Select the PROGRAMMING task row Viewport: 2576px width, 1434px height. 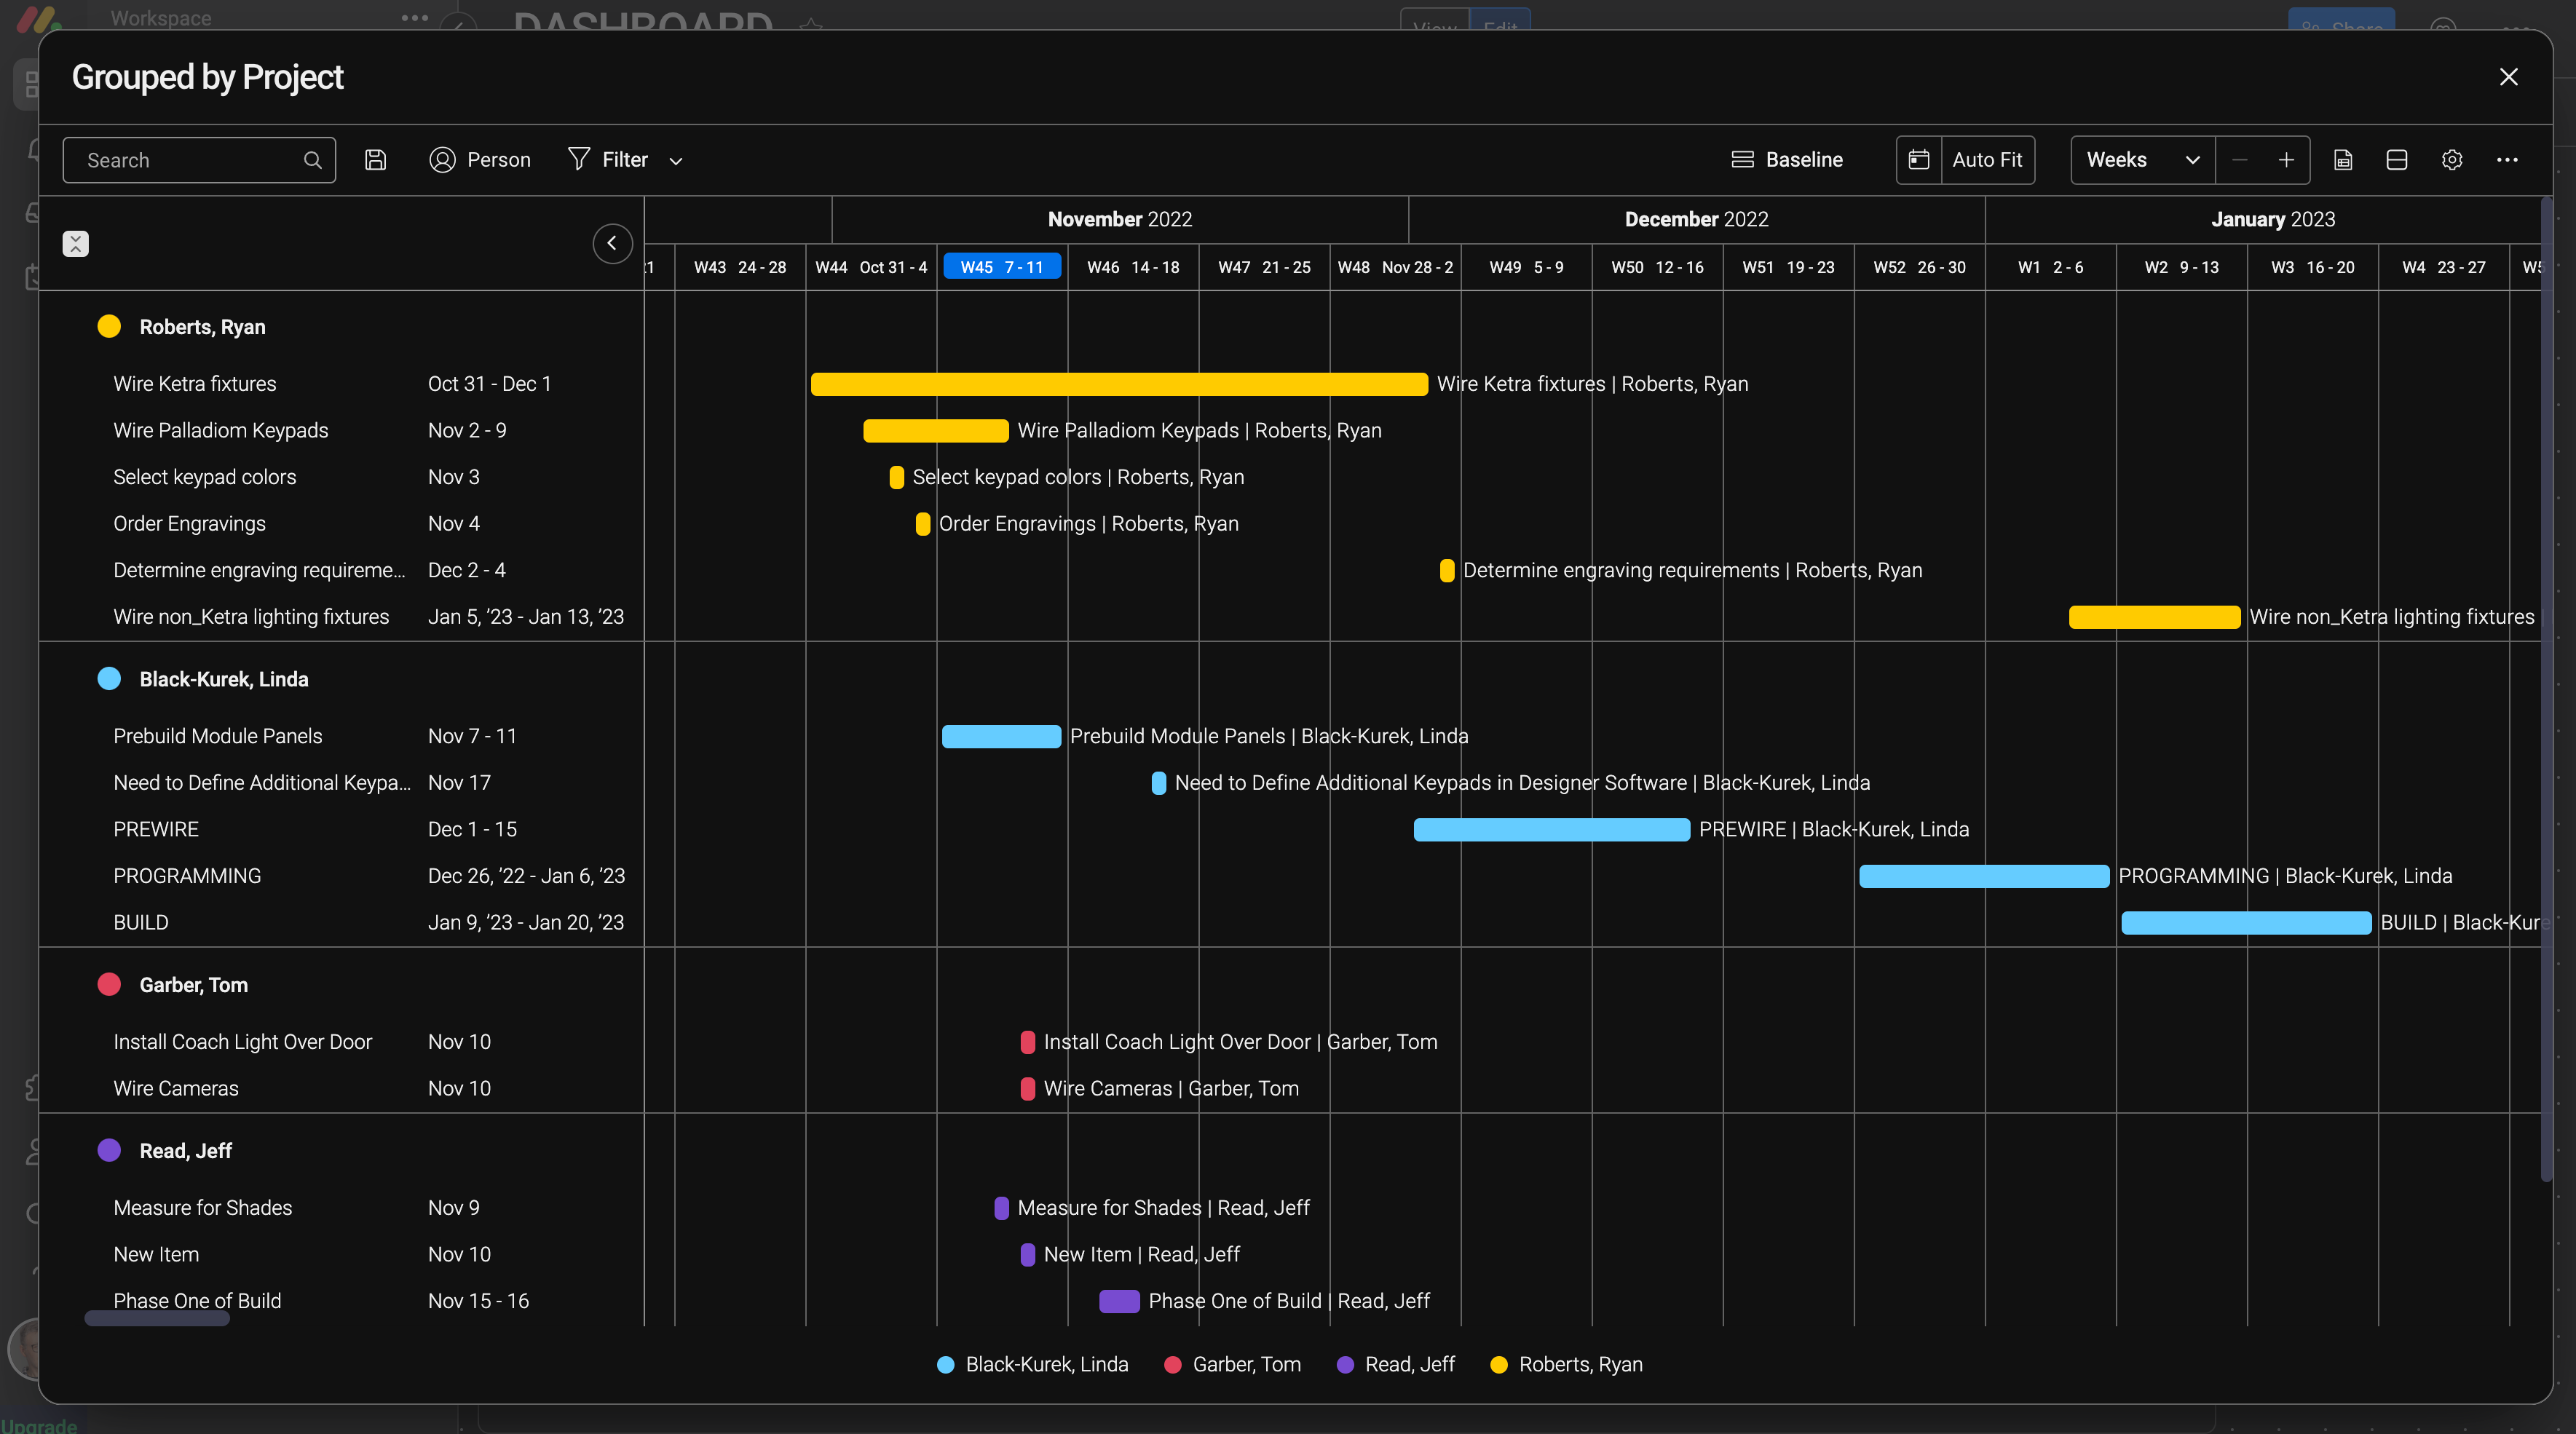click(x=340, y=876)
